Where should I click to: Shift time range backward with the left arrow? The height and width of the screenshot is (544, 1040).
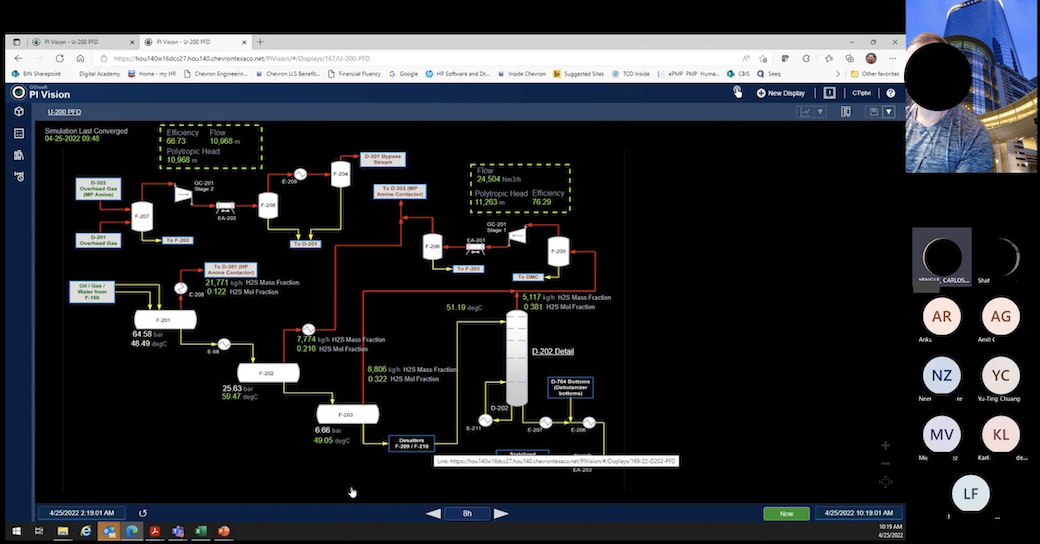[433, 513]
